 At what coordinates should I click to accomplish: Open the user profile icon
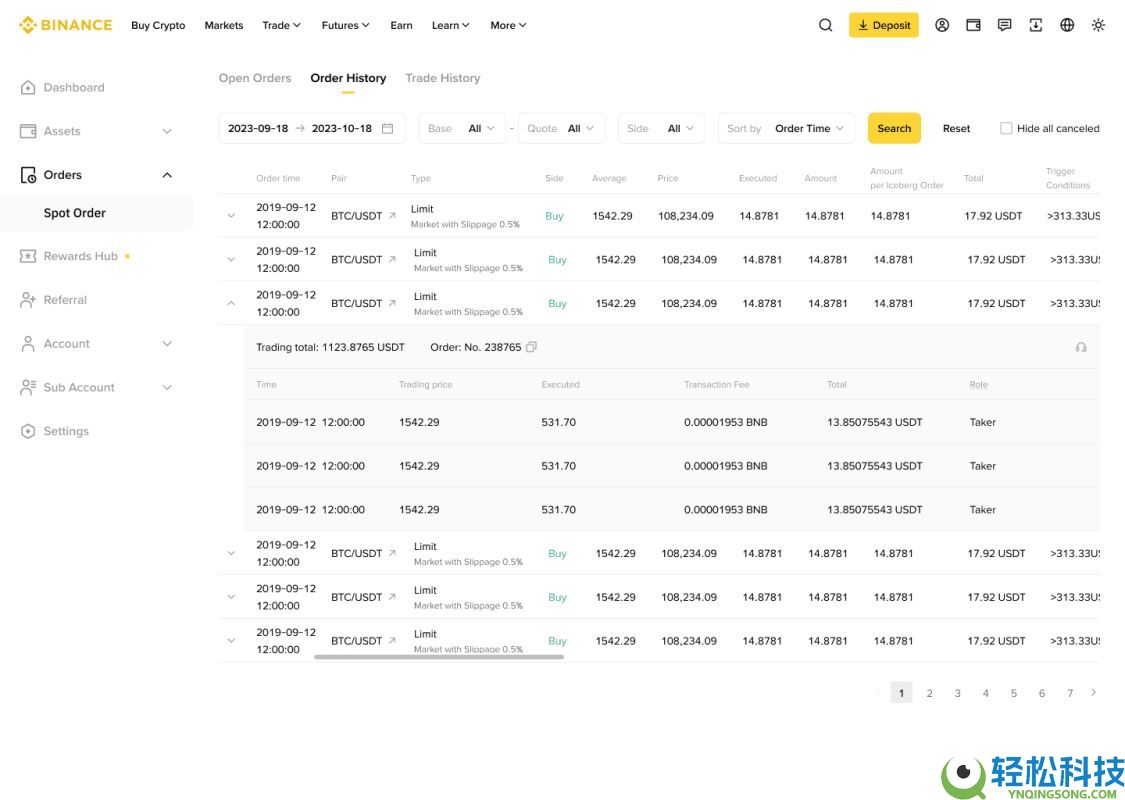(x=942, y=25)
